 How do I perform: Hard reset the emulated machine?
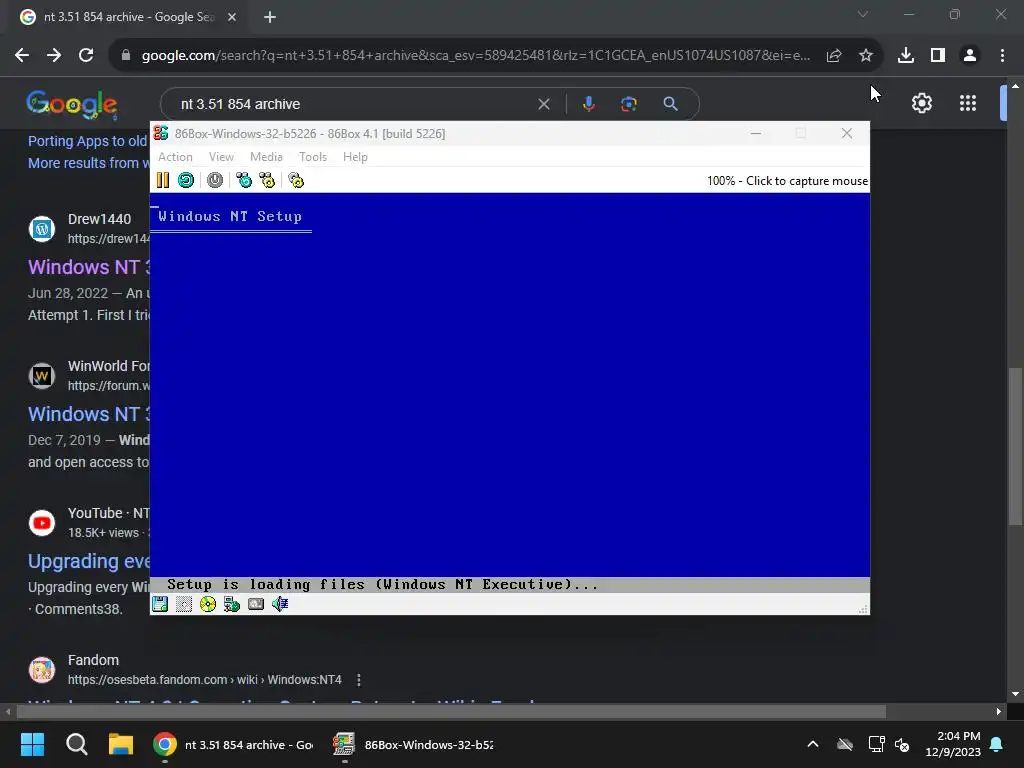(x=186, y=180)
